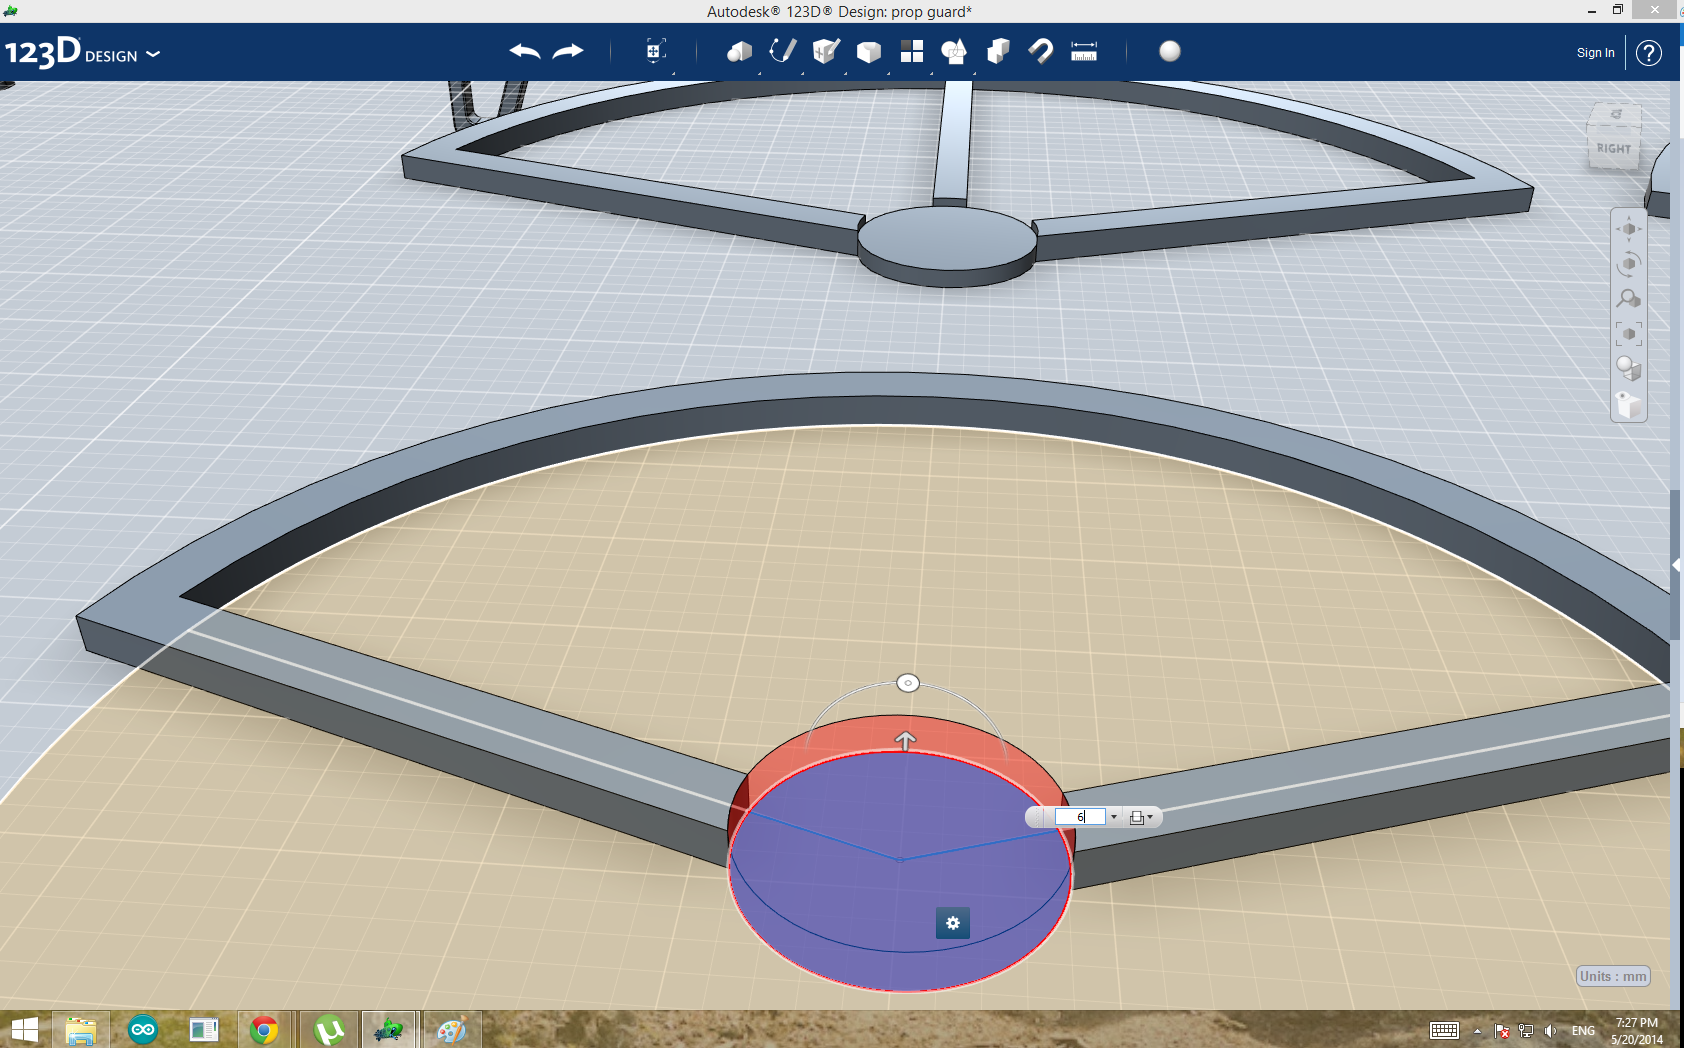This screenshot has width=1684, height=1048.
Task: Click the touch keyboard tray icon
Action: pyautogui.click(x=1444, y=1031)
